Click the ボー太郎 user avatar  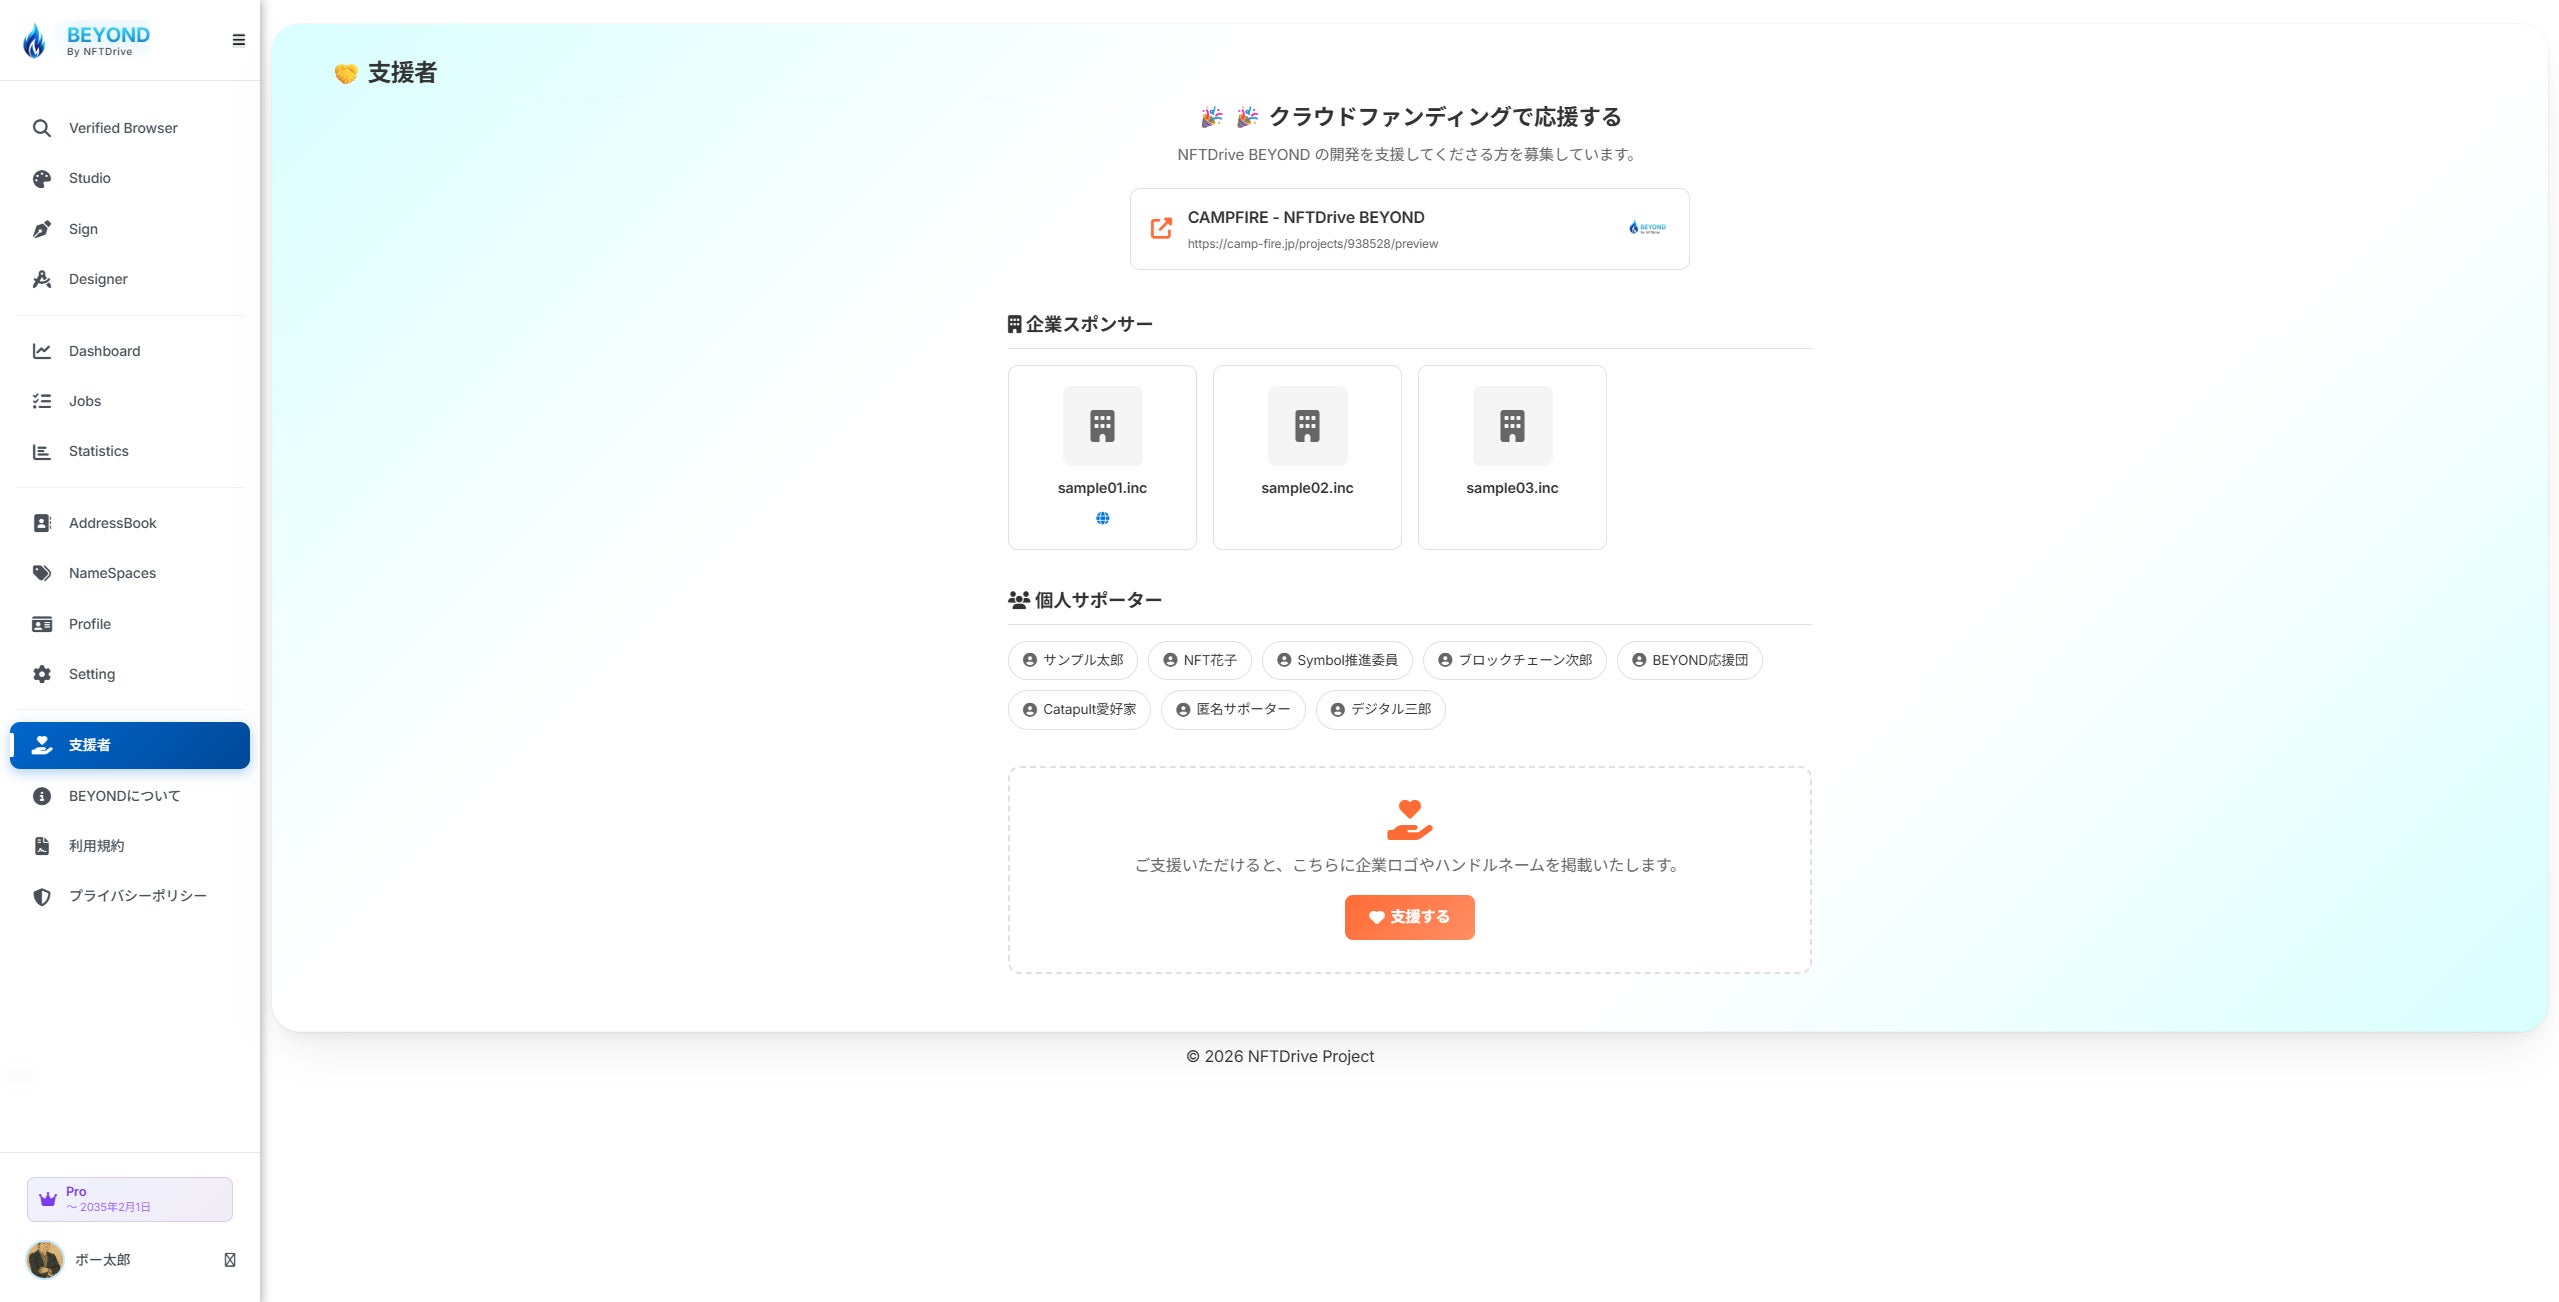45,1260
